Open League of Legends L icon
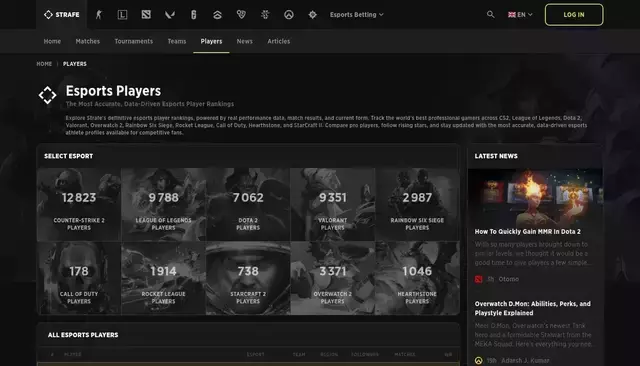This screenshot has height=366, width=640. (122, 15)
